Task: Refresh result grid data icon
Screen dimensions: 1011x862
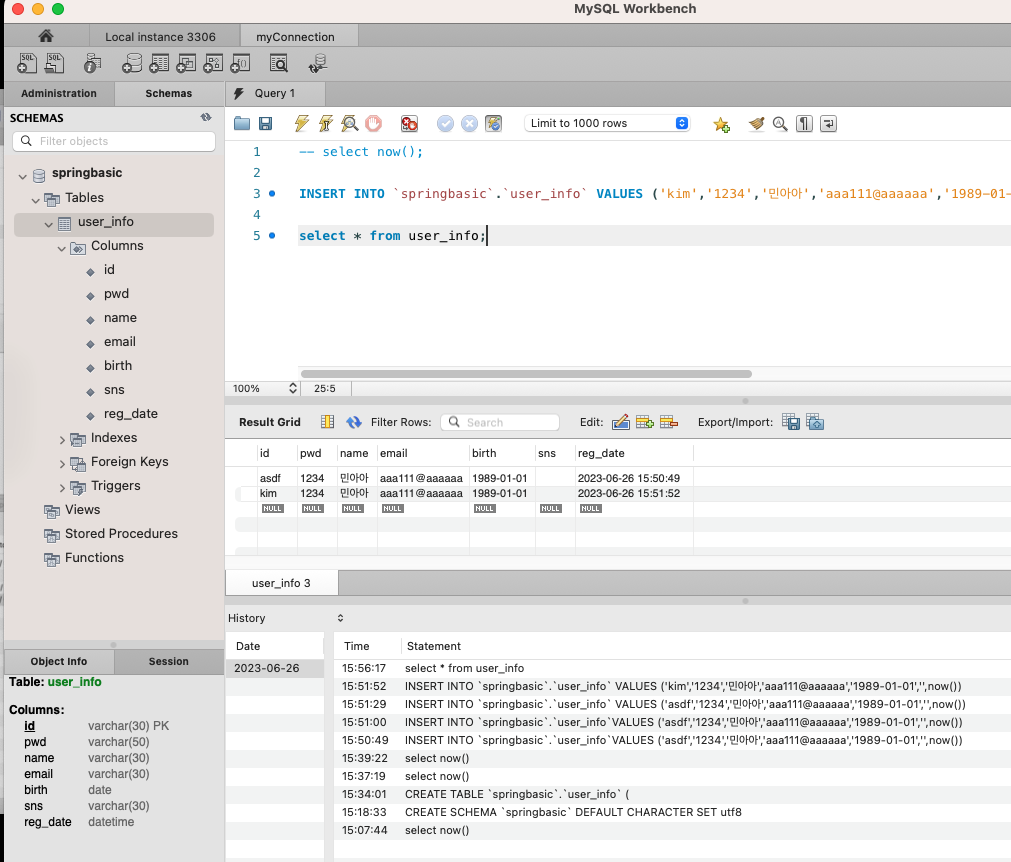Action: coord(354,422)
